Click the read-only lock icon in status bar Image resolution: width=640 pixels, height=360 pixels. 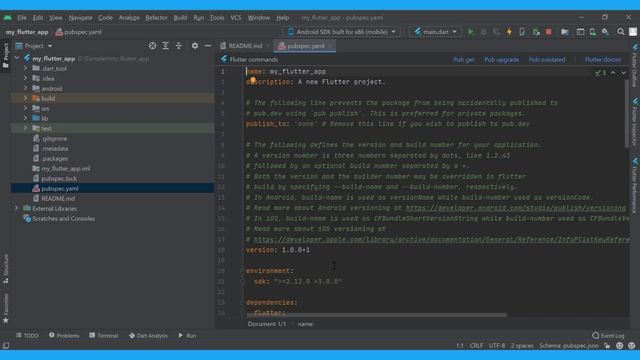[607, 346]
